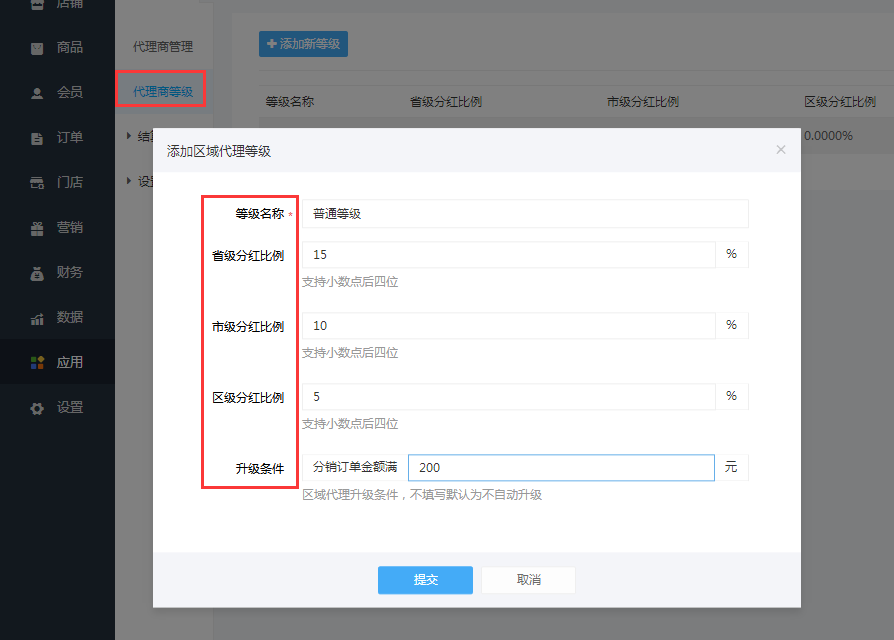Viewport: 894px width, 640px height.
Task: Click the 0.0000% table cell
Action: (x=828, y=136)
